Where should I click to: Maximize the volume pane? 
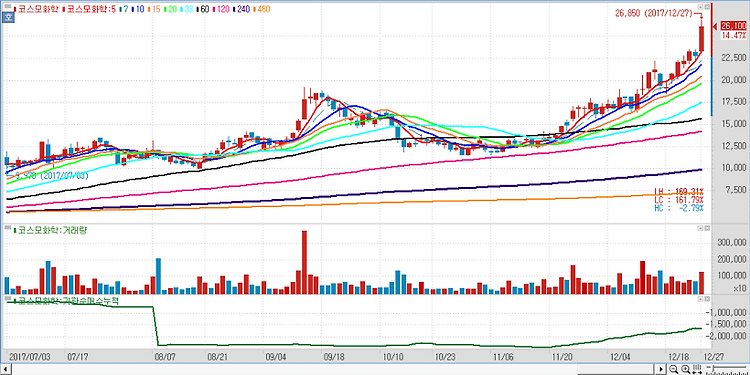click(x=700, y=229)
